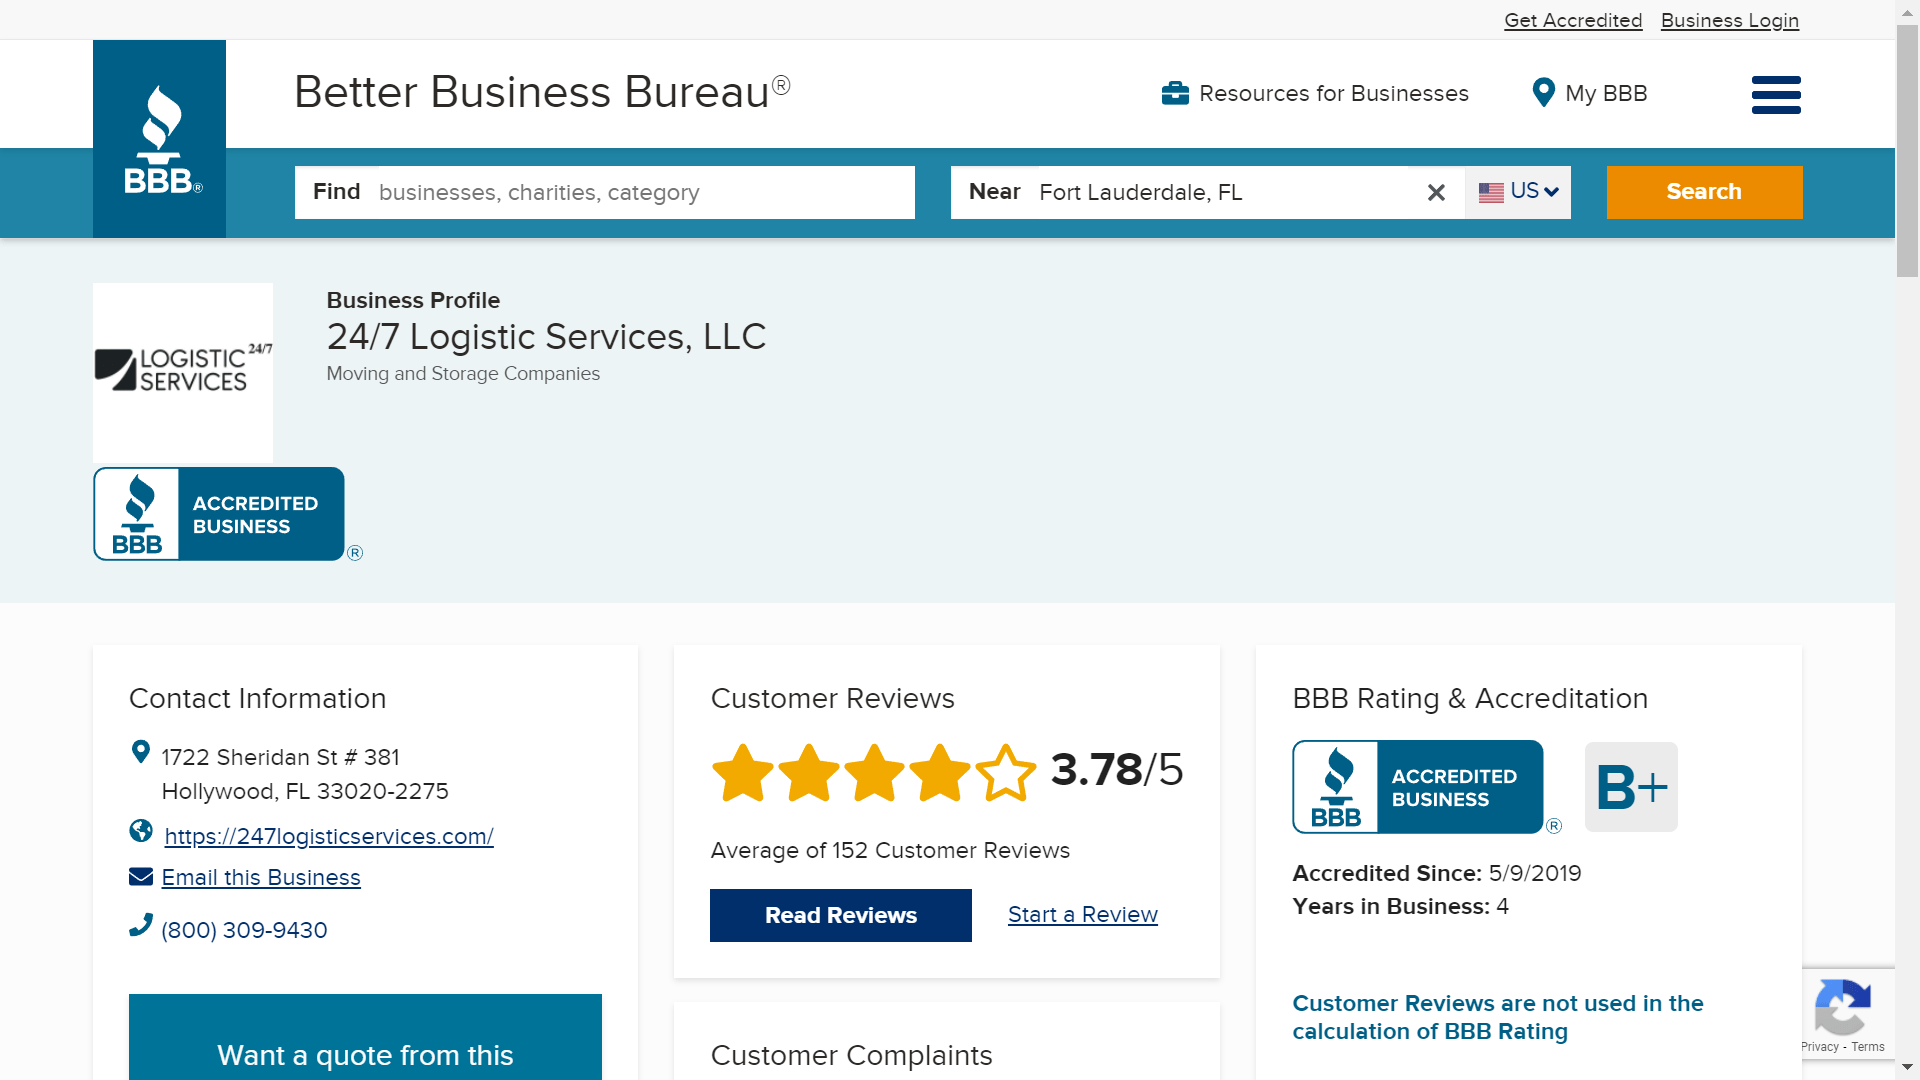Viewport: 1920px width, 1080px height.
Task: Click the US flag icon
Action: [1491, 192]
